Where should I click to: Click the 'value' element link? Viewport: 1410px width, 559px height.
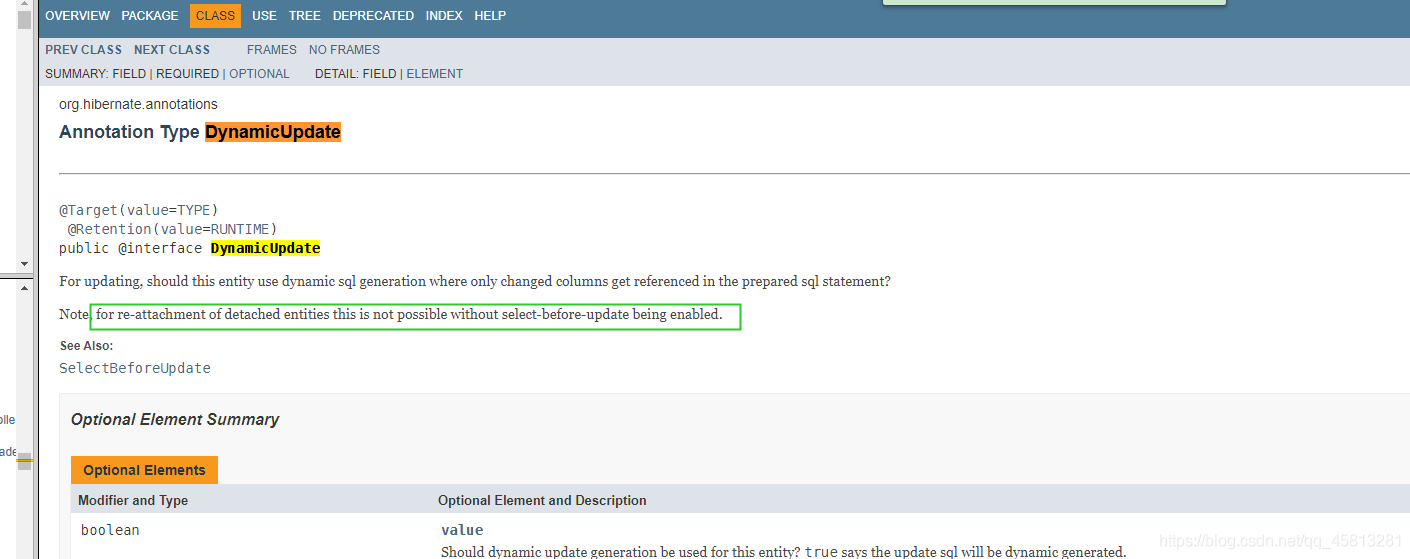462,530
